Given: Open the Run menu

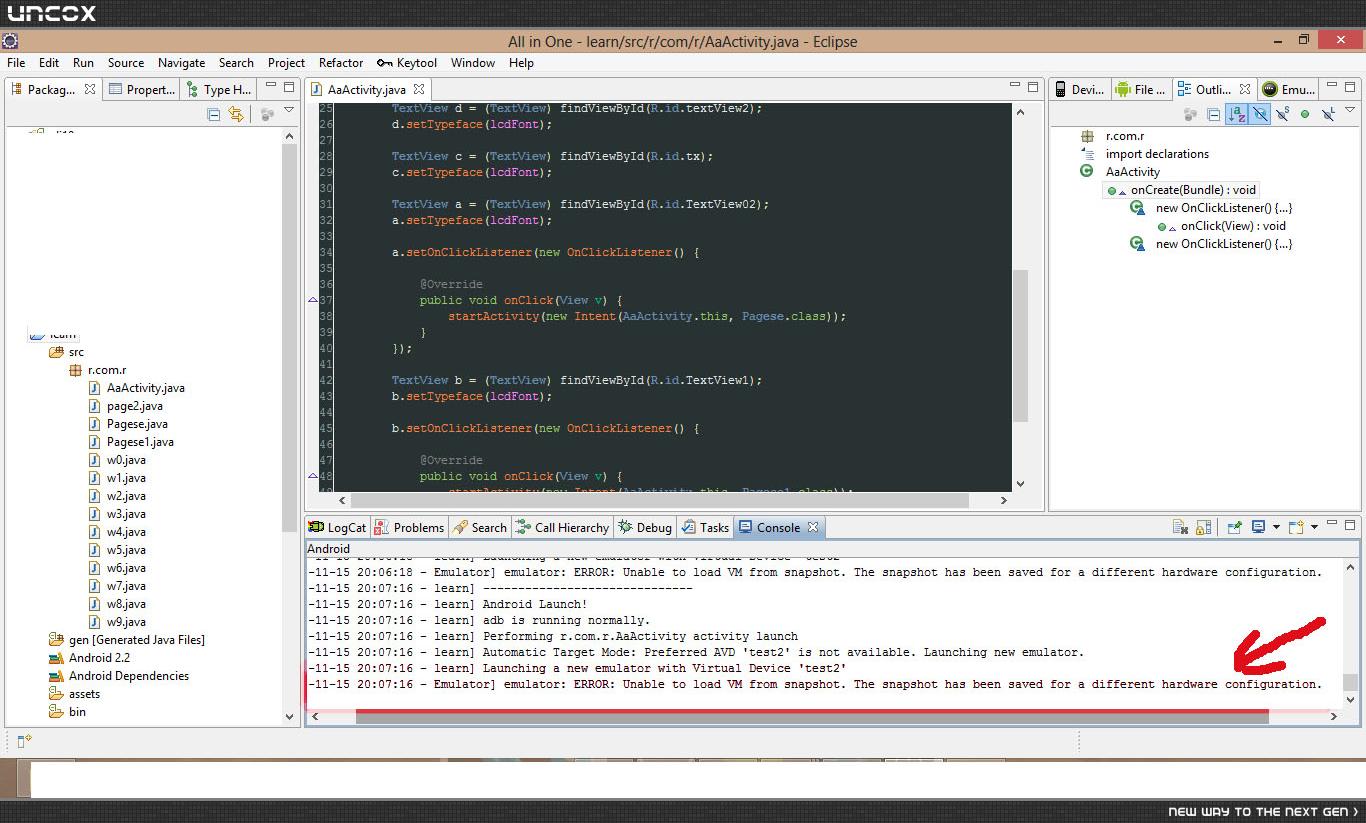Looking at the screenshot, I should coord(83,62).
